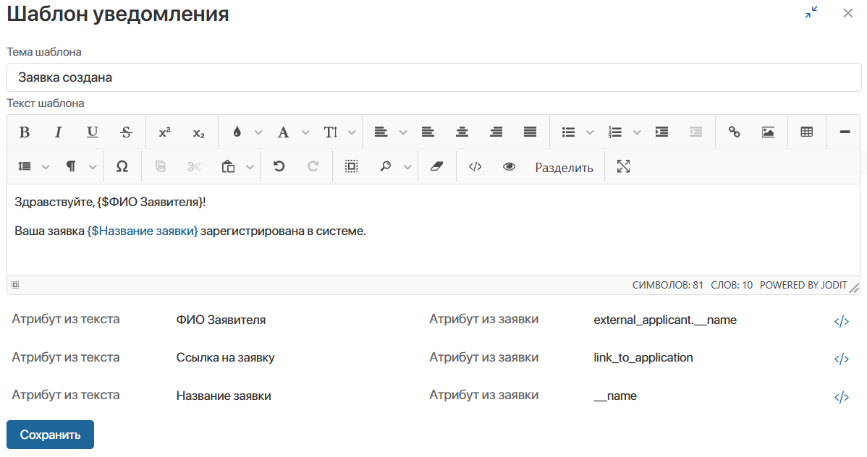This screenshot has height=457, width=867.
Task: Expand the bulleted list style dropdown
Action: coord(590,133)
